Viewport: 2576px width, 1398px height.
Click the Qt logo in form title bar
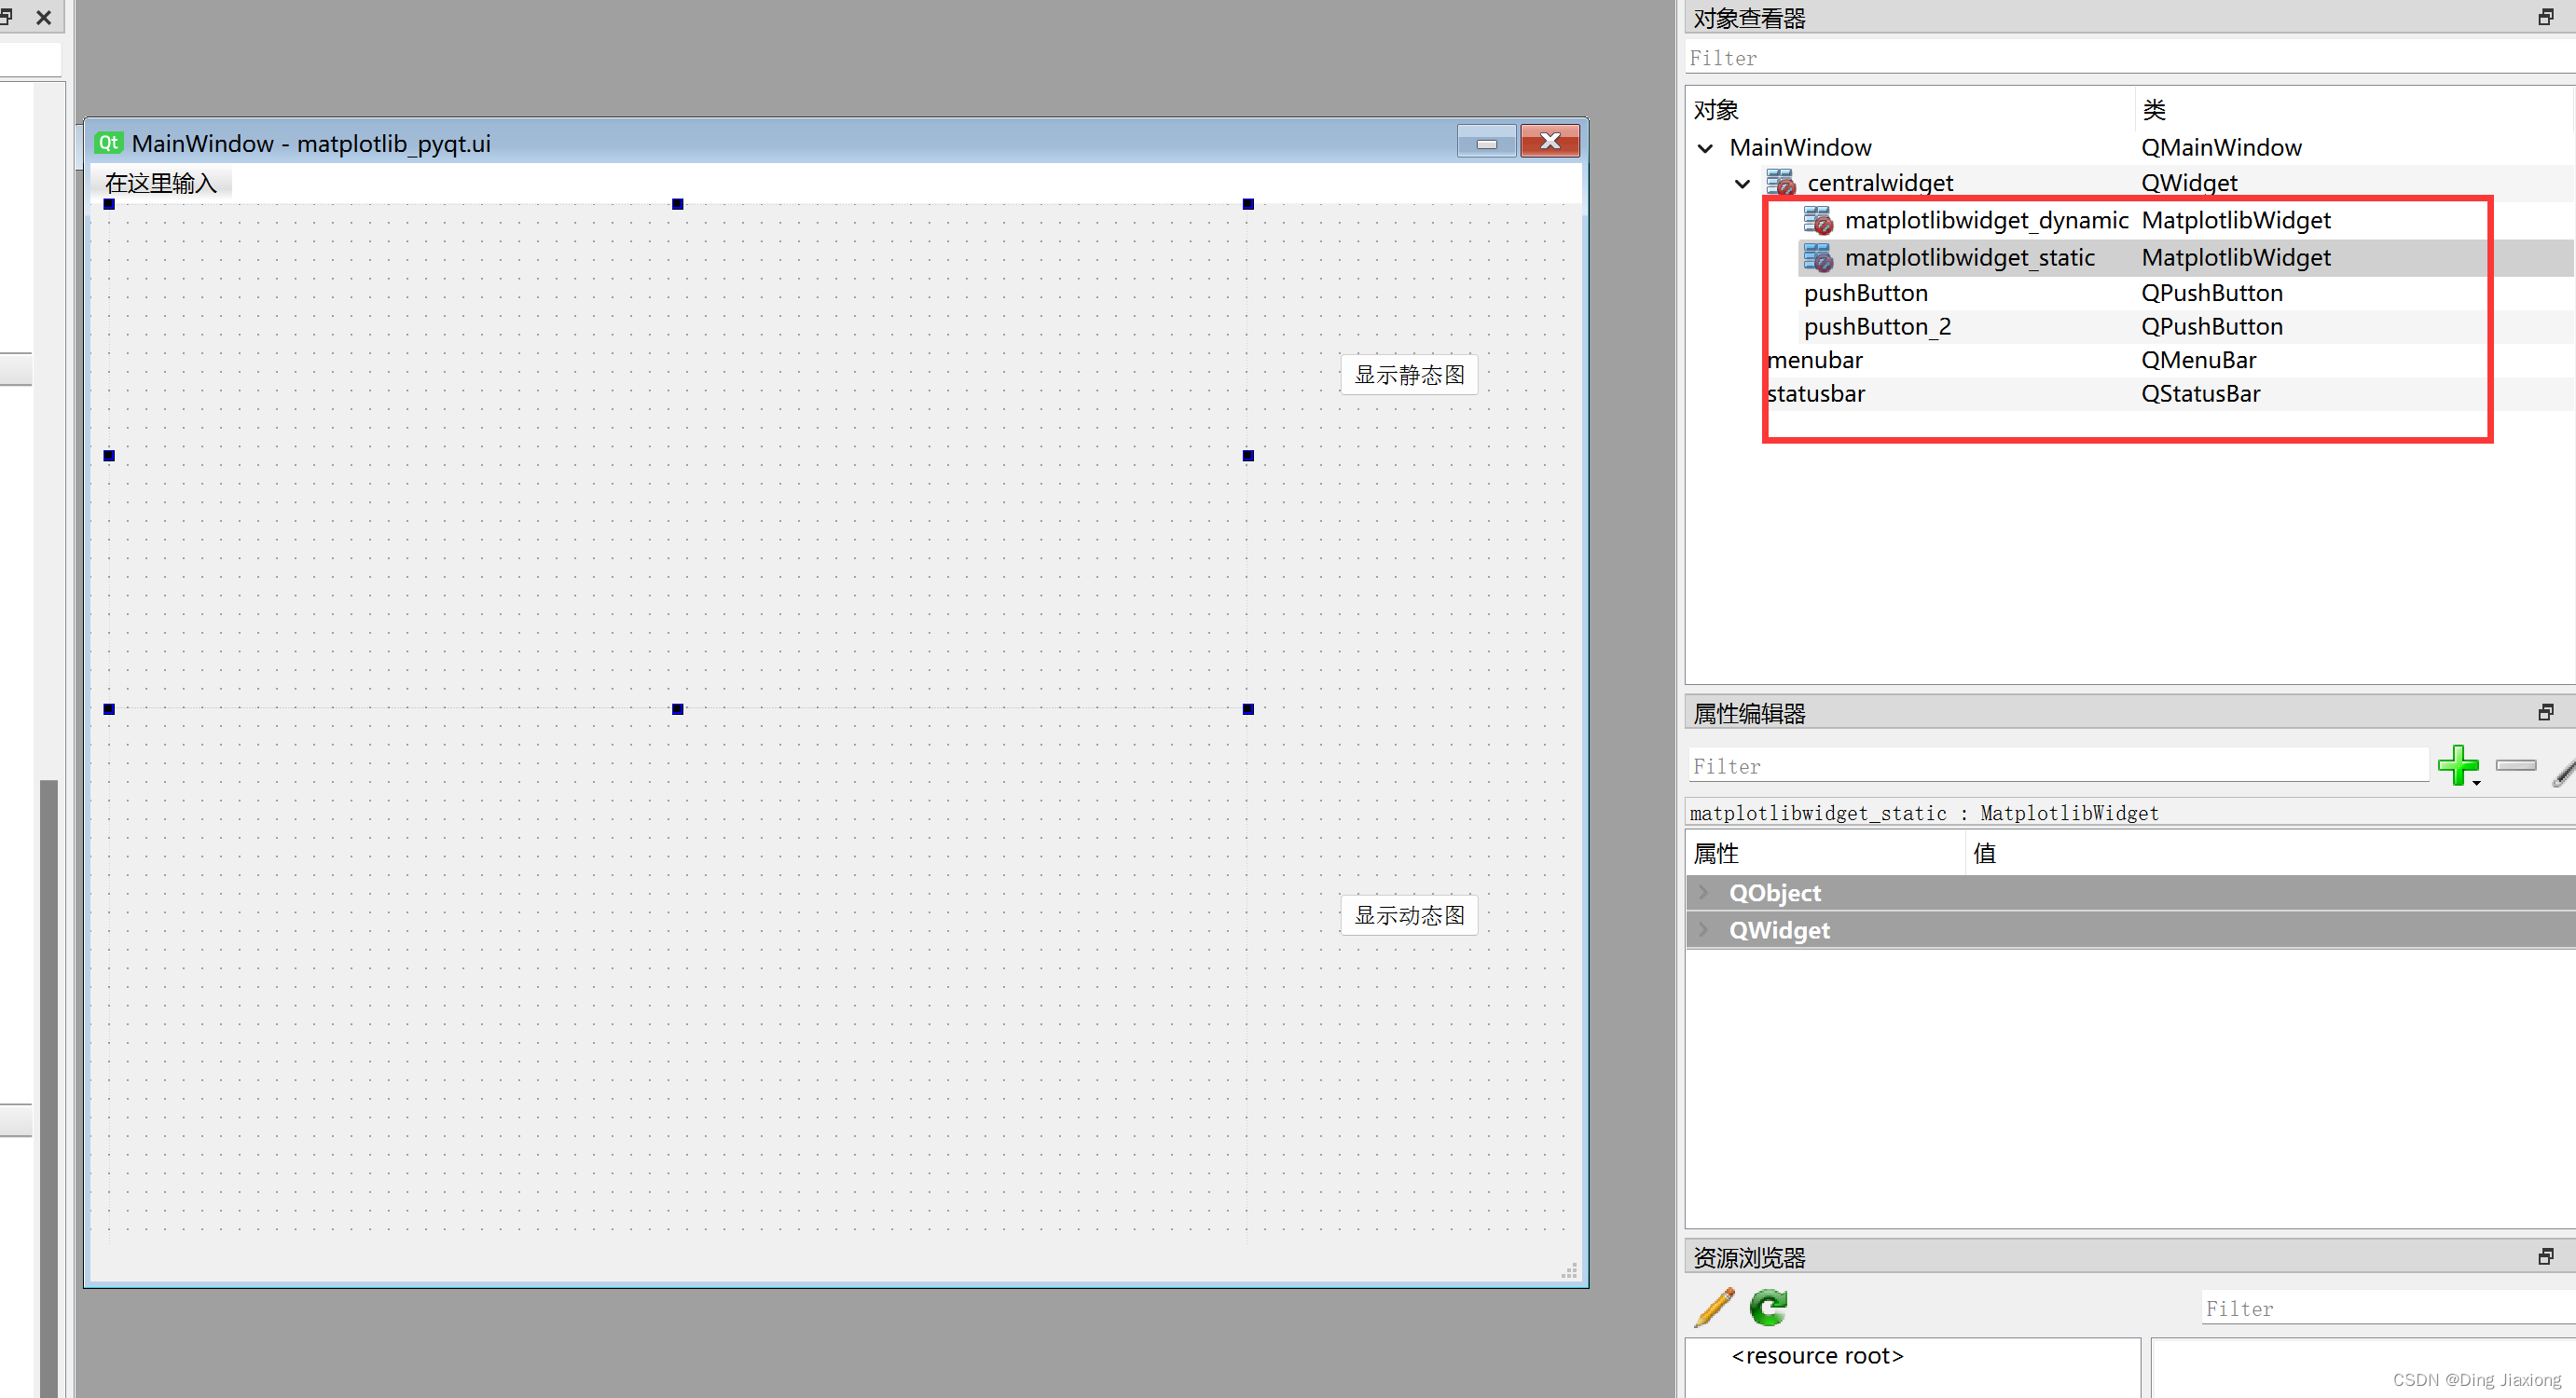coord(108,143)
